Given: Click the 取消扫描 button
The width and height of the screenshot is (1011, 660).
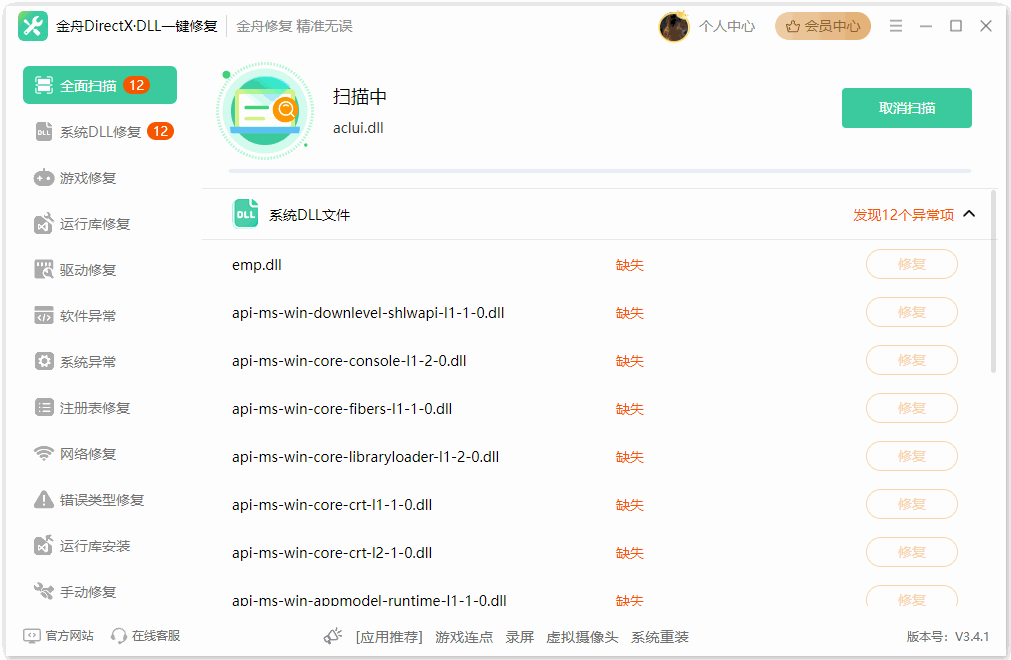Looking at the screenshot, I should pyautogui.click(x=906, y=107).
